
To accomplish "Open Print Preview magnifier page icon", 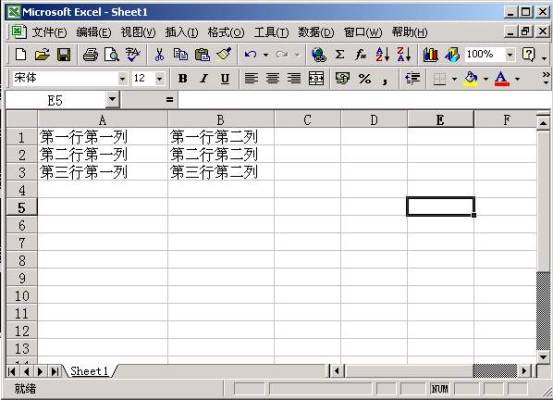I will tap(111, 55).
